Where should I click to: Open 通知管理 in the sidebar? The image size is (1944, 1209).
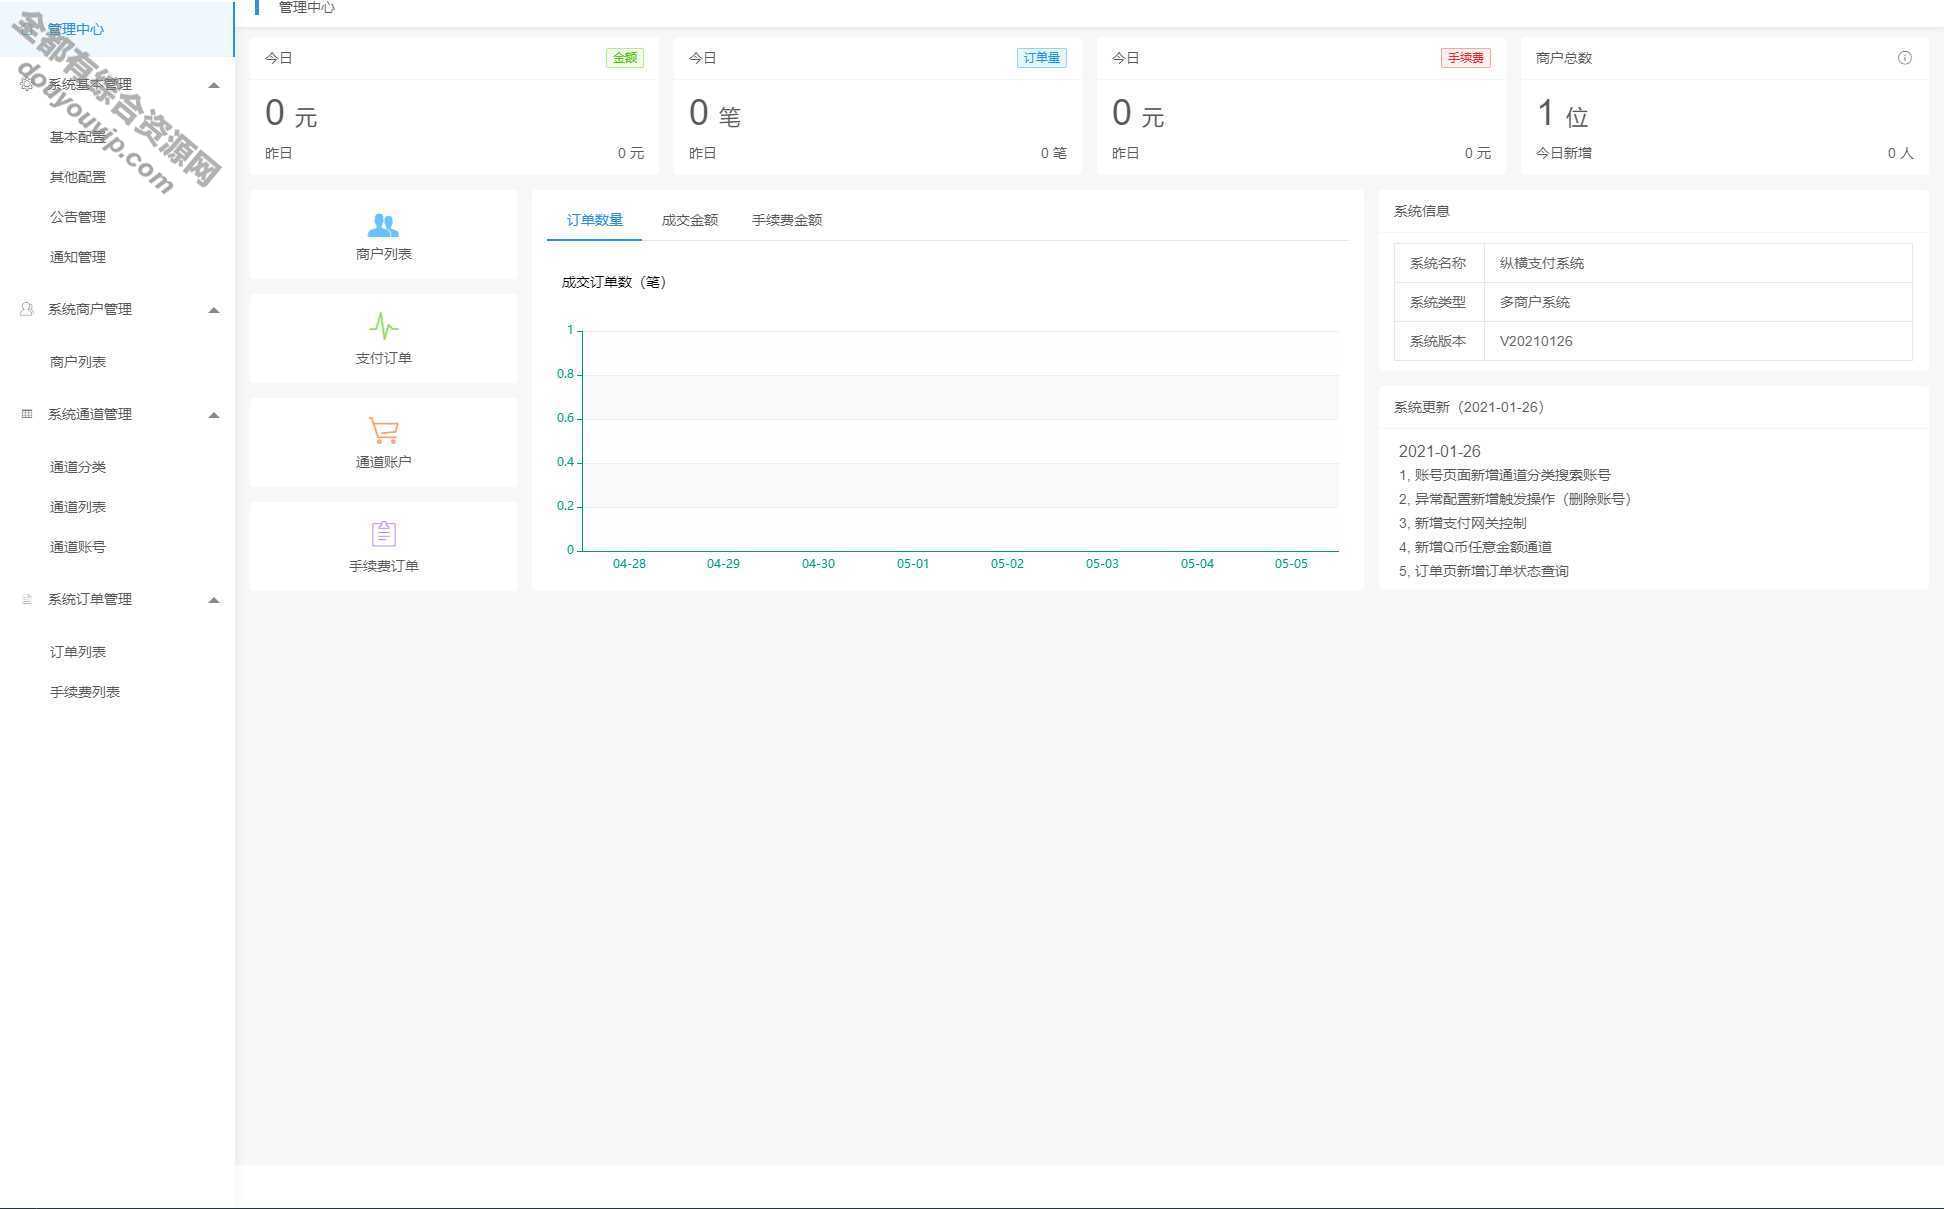(x=78, y=257)
